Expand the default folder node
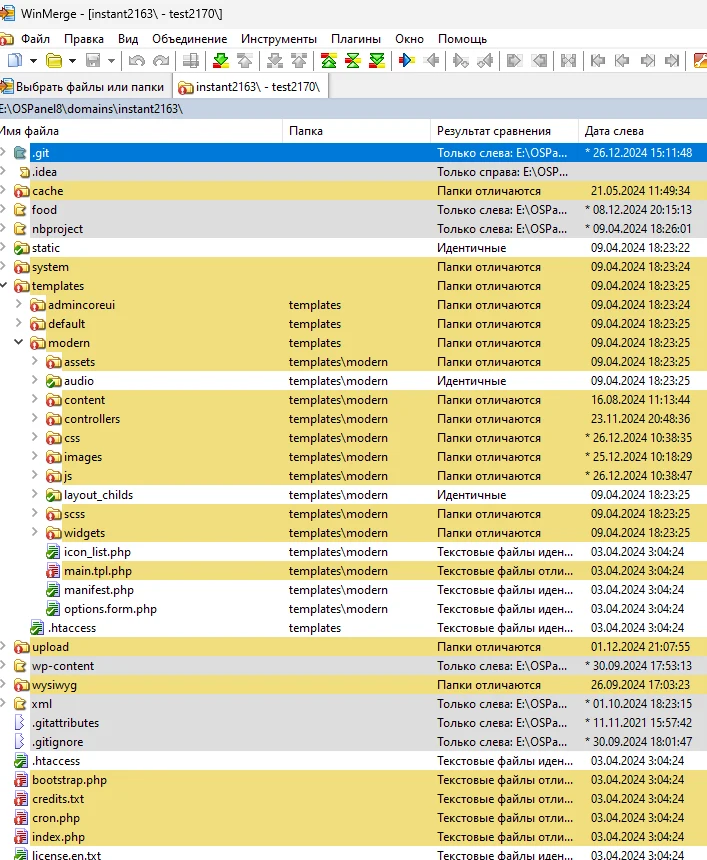 coord(19,324)
